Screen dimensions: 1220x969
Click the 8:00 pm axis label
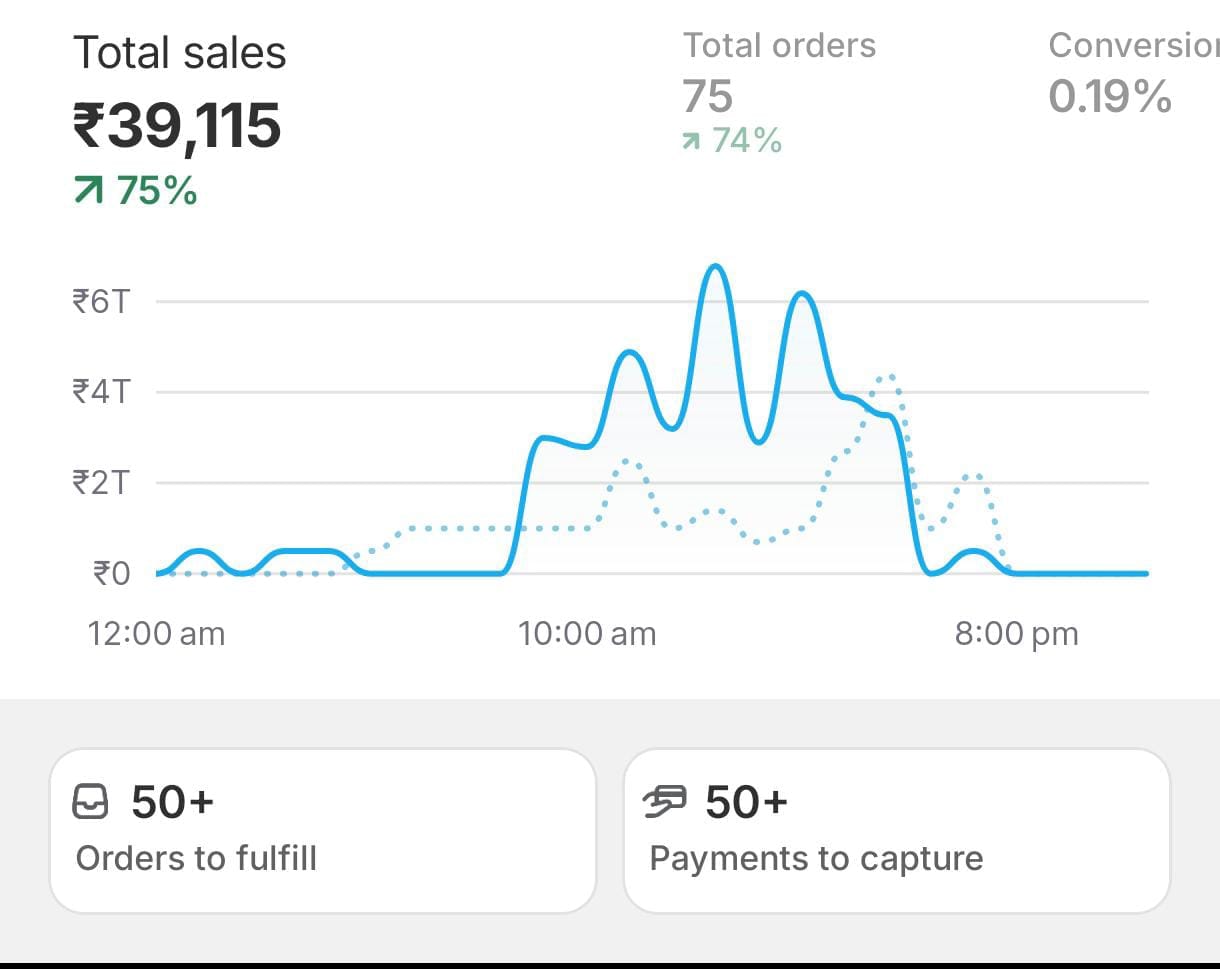click(1016, 634)
